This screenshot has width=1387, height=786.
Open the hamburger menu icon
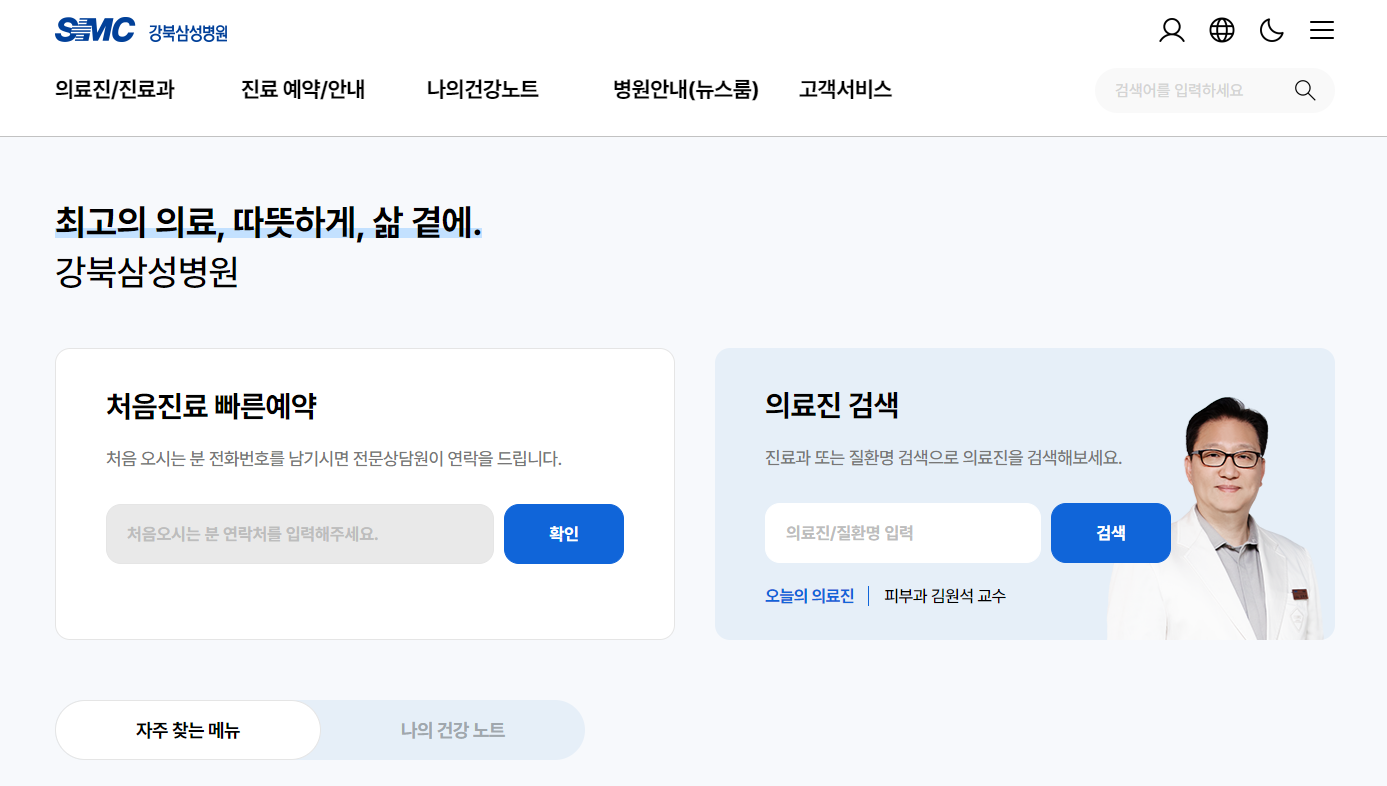coord(1322,31)
